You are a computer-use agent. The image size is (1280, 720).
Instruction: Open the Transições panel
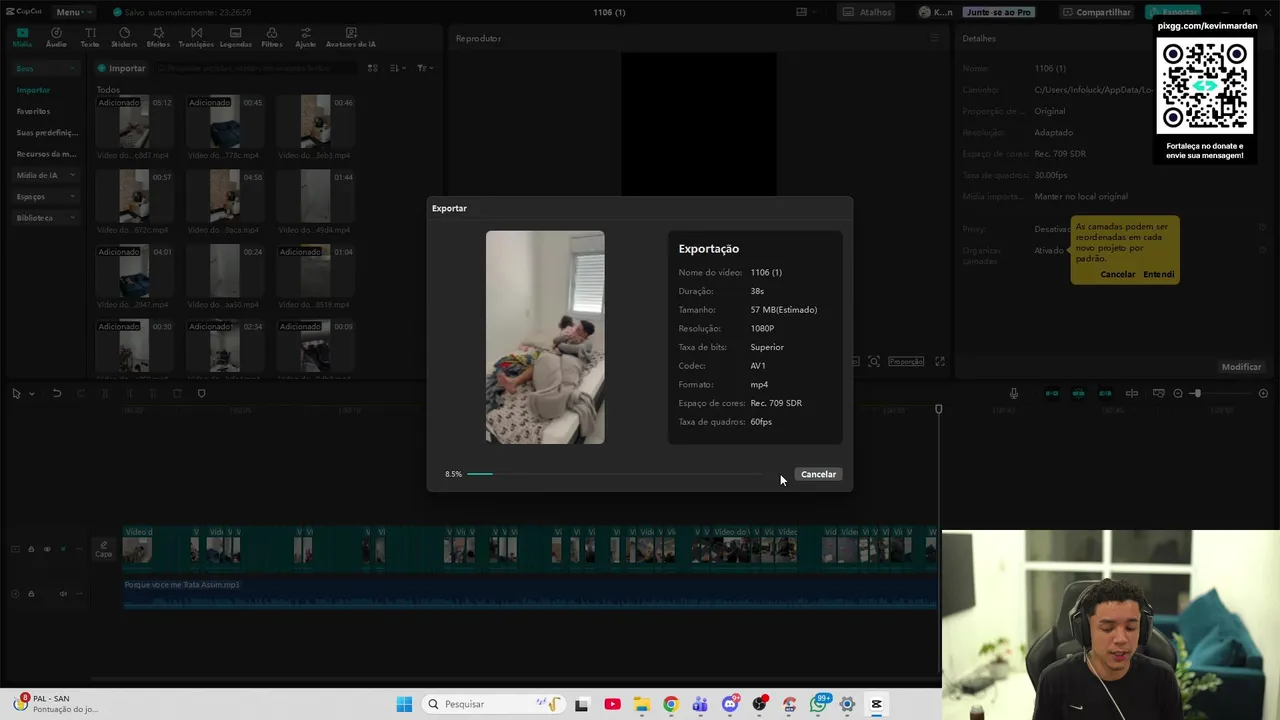(x=196, y=38)
